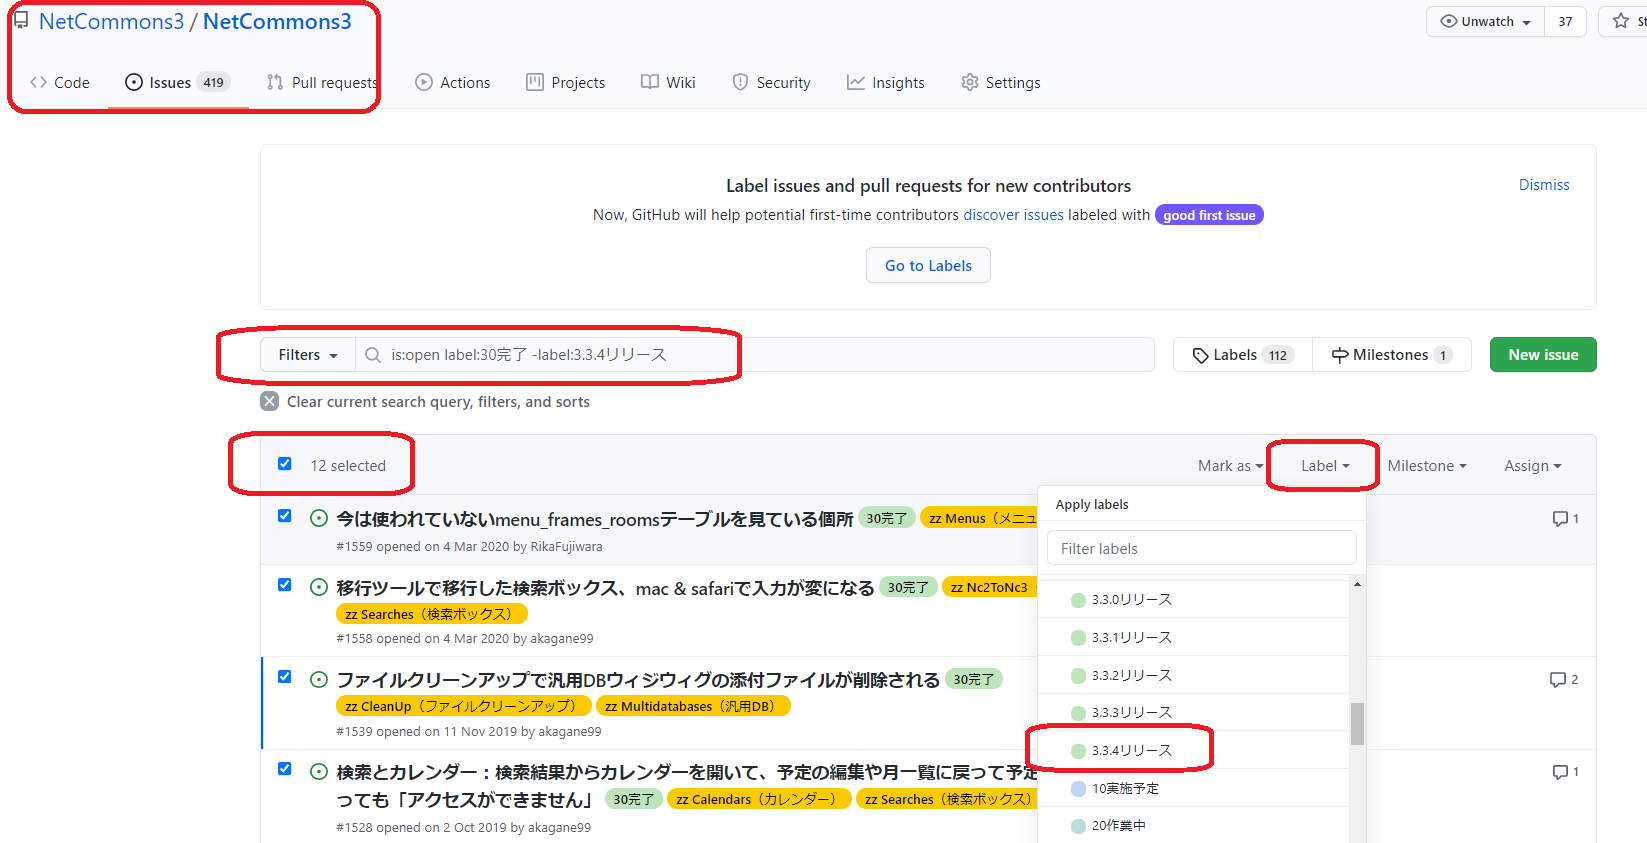
Task: Open NetCommons3 organization link
Action: point(111,21)
